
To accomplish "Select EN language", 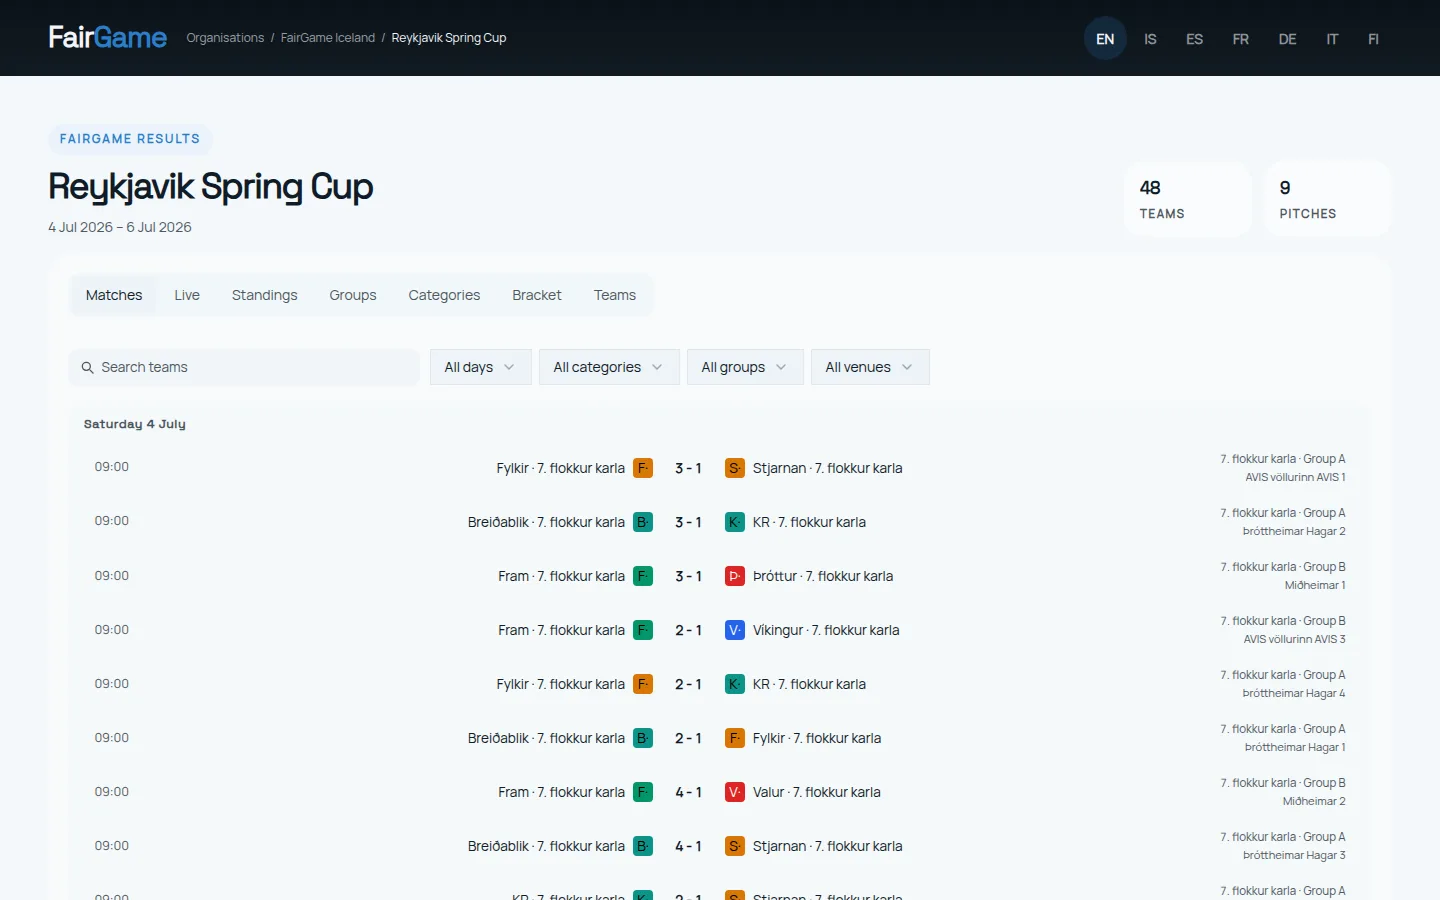I will [x=1105, y=39].
